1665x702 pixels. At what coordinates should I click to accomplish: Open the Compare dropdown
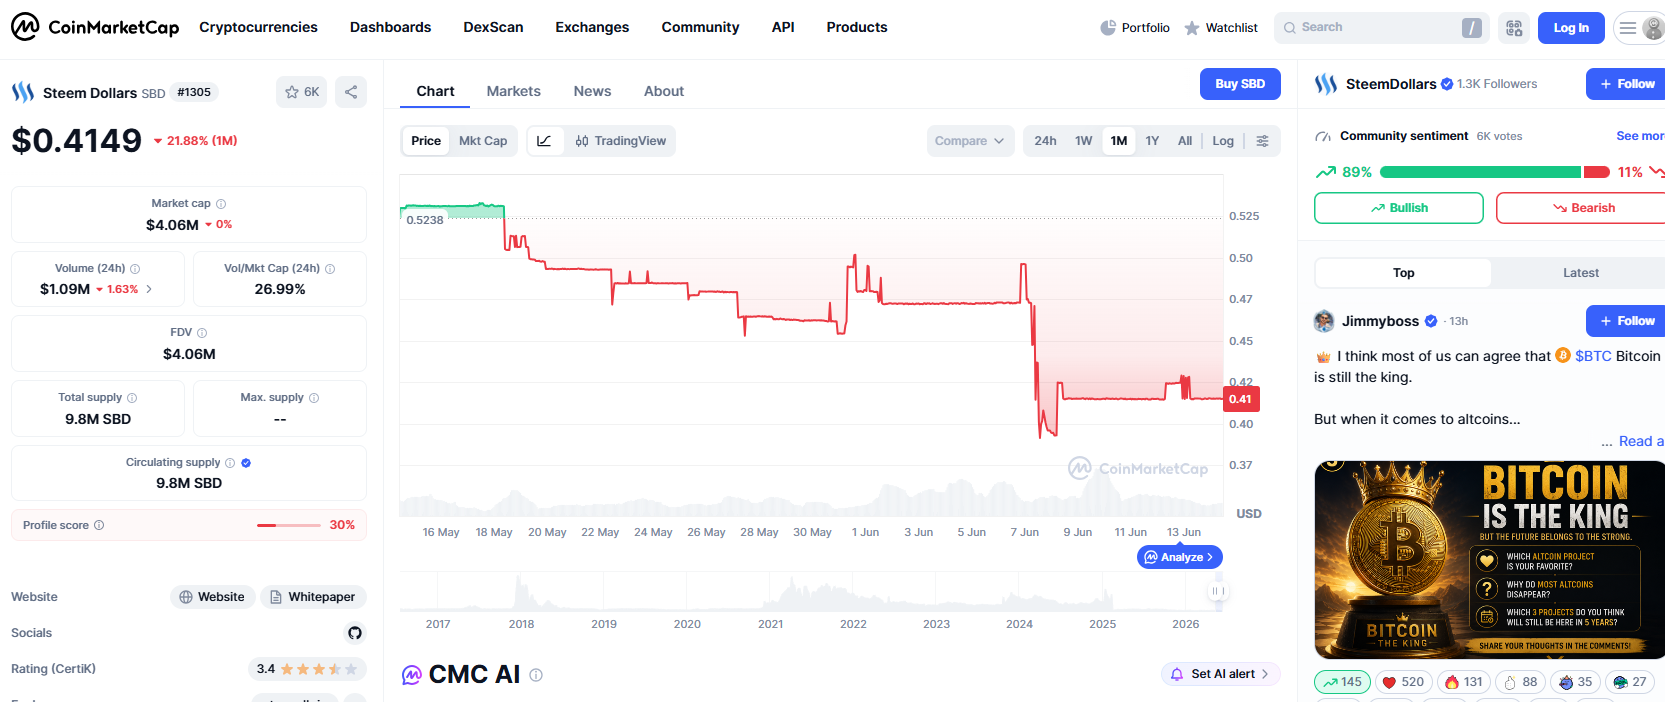coord(970,141)
